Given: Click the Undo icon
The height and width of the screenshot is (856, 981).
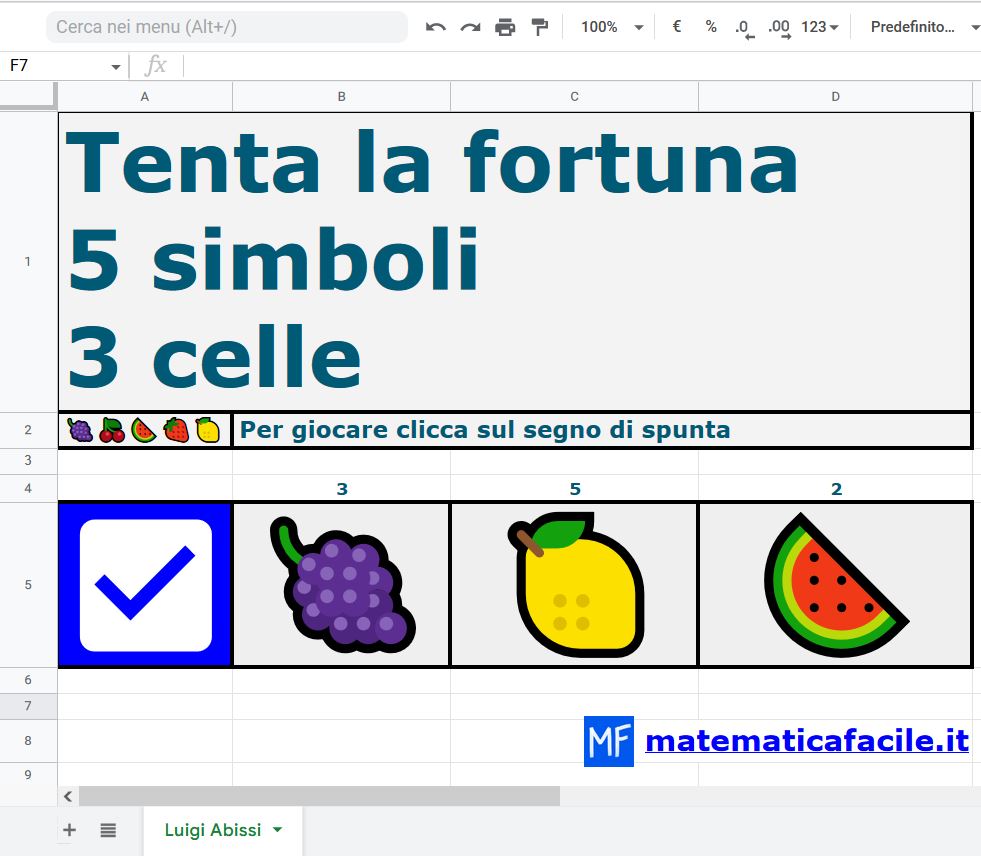Looking at the screenshot, I should [x=436, y=27].
